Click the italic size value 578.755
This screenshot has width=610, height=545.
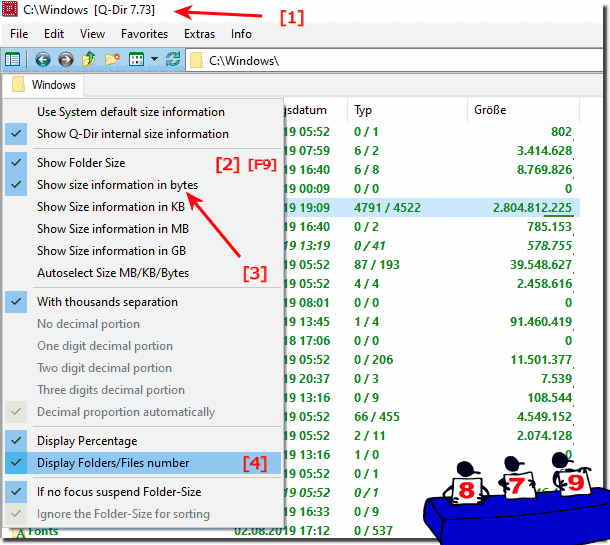549,246
